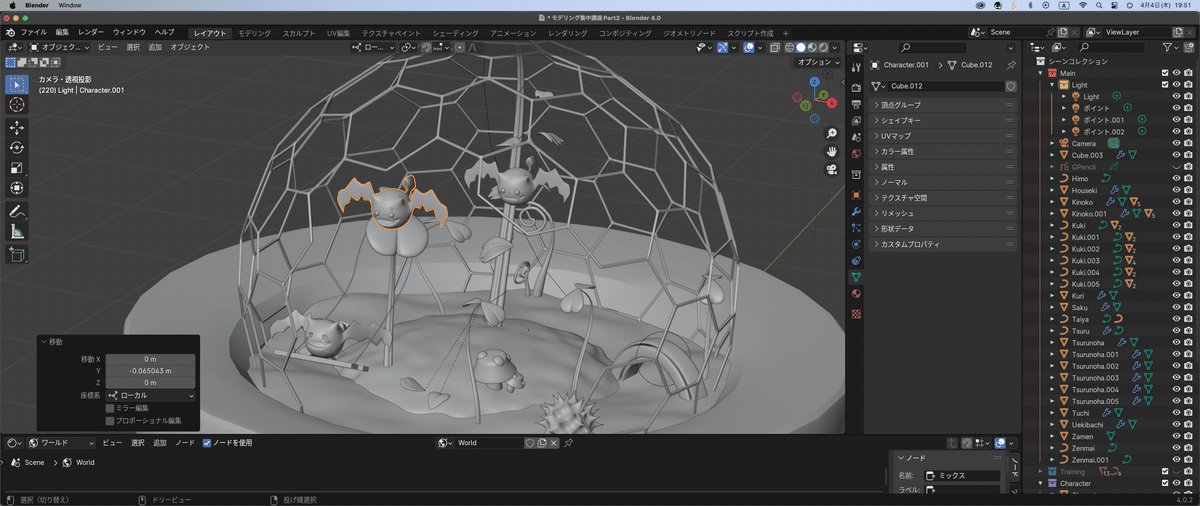Open the Render properties tab
This screenshot has width=1200, height=506.
(x=855, y=87)
